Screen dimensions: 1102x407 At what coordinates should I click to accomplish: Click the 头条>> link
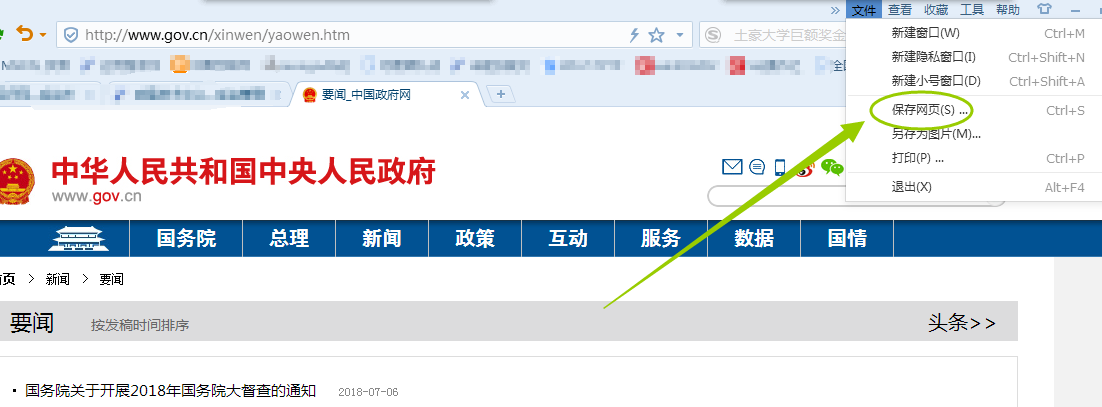coord(961,322)
